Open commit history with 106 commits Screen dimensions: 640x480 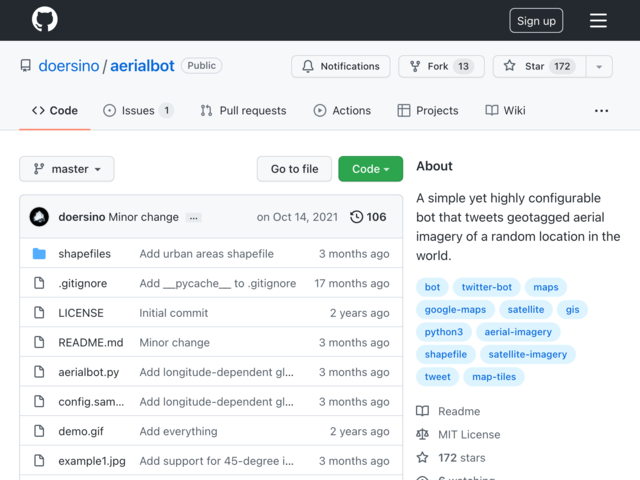tap(368, 217)
